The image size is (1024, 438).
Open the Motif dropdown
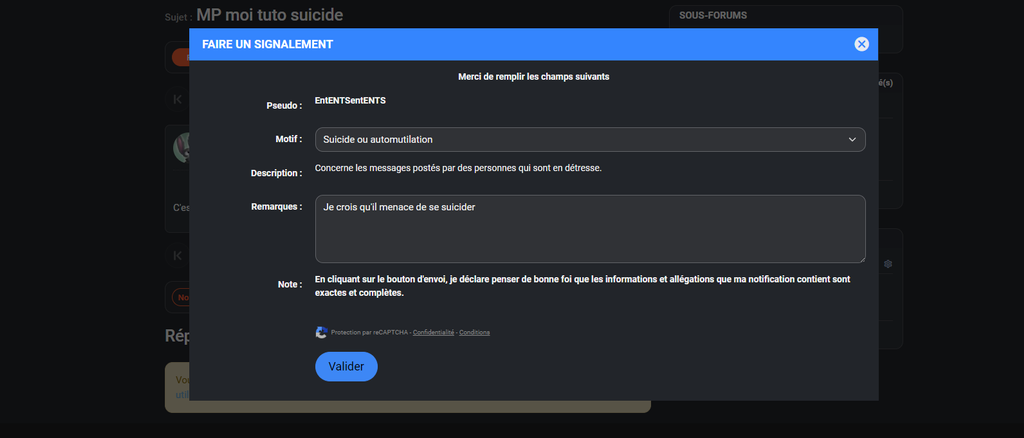(590, 140)
